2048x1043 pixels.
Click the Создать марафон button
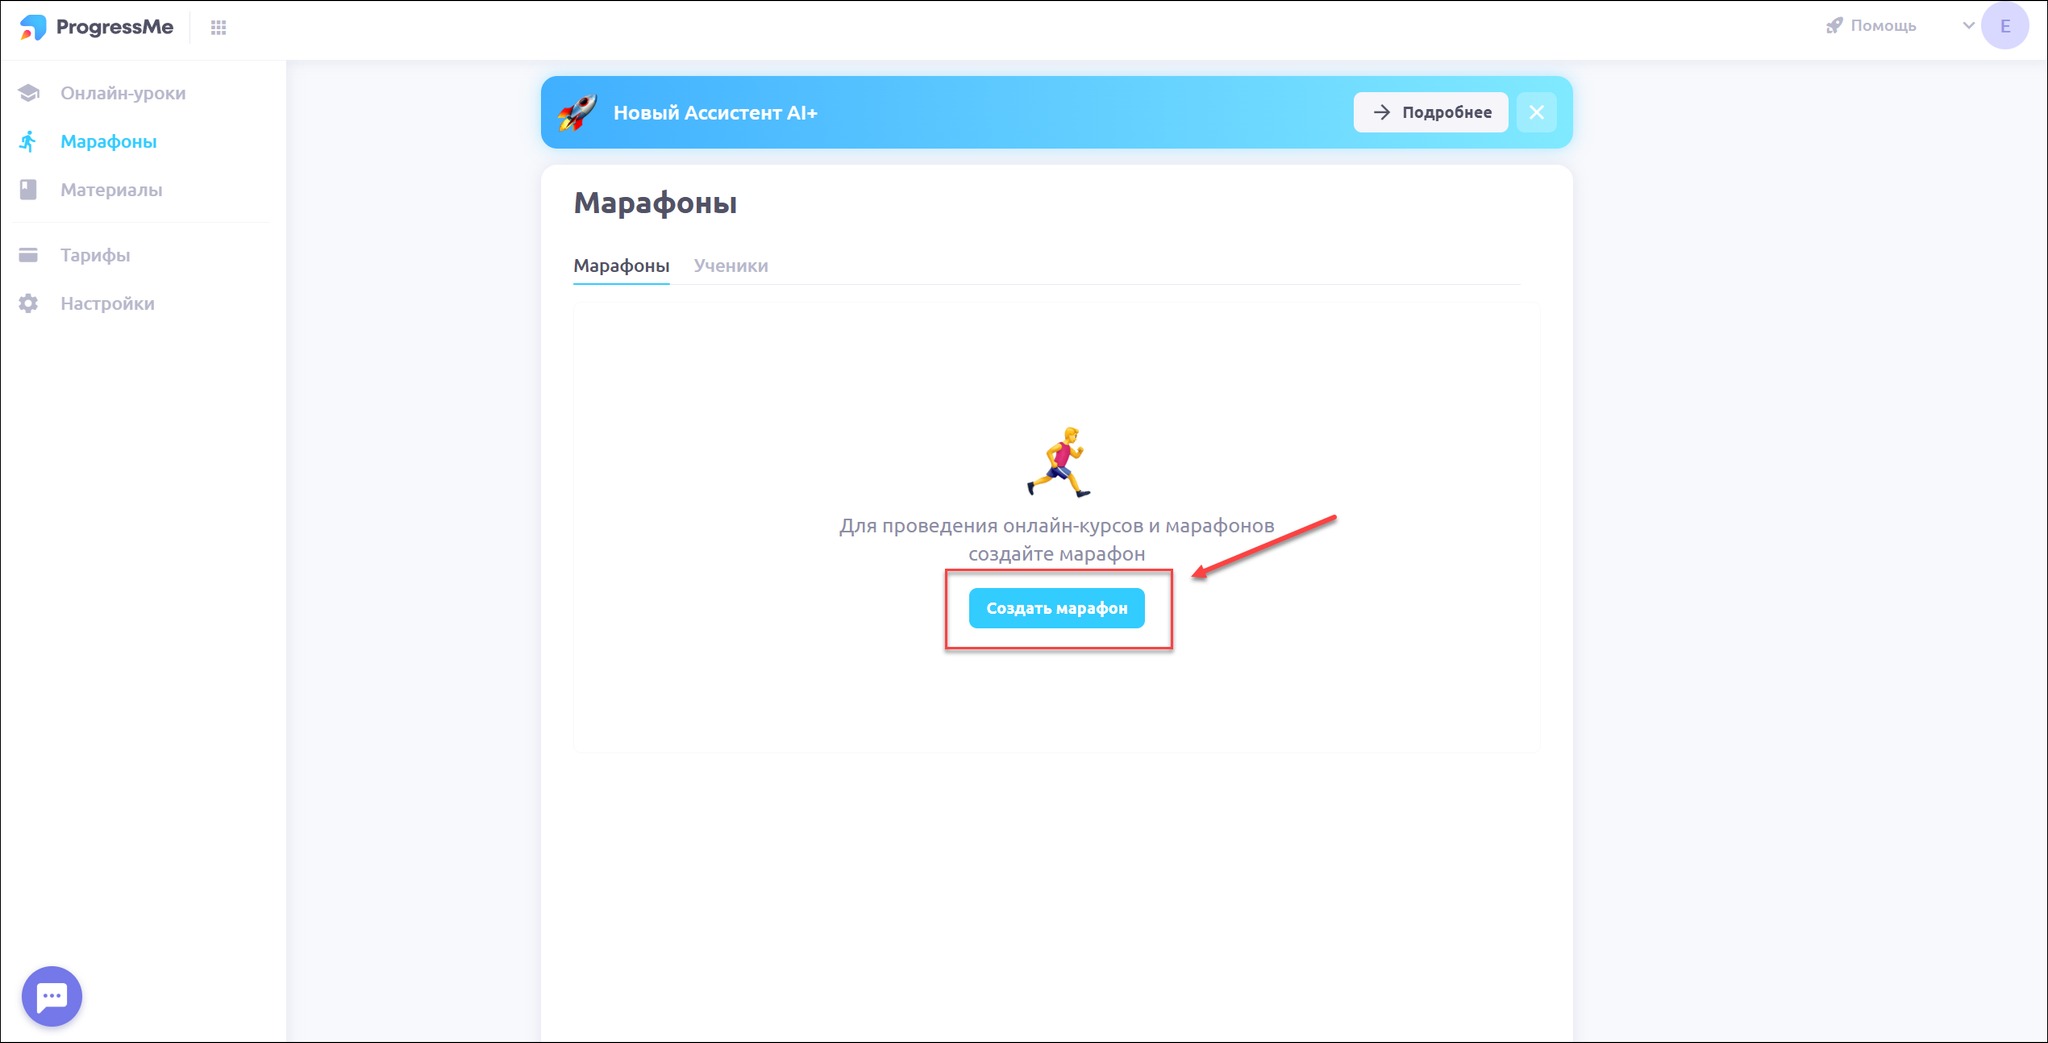click(x=1057, y=608)
